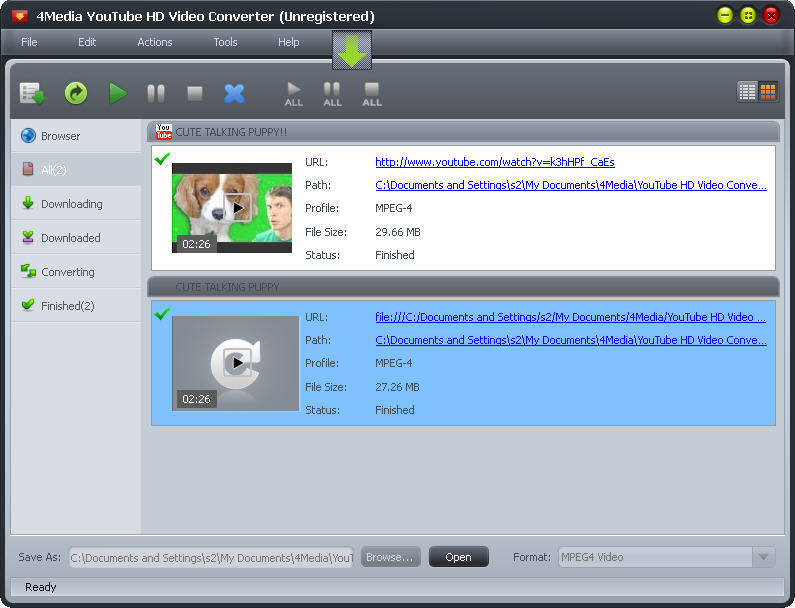
Task: Show the Finished(2) list
Action: pos(76,305)
